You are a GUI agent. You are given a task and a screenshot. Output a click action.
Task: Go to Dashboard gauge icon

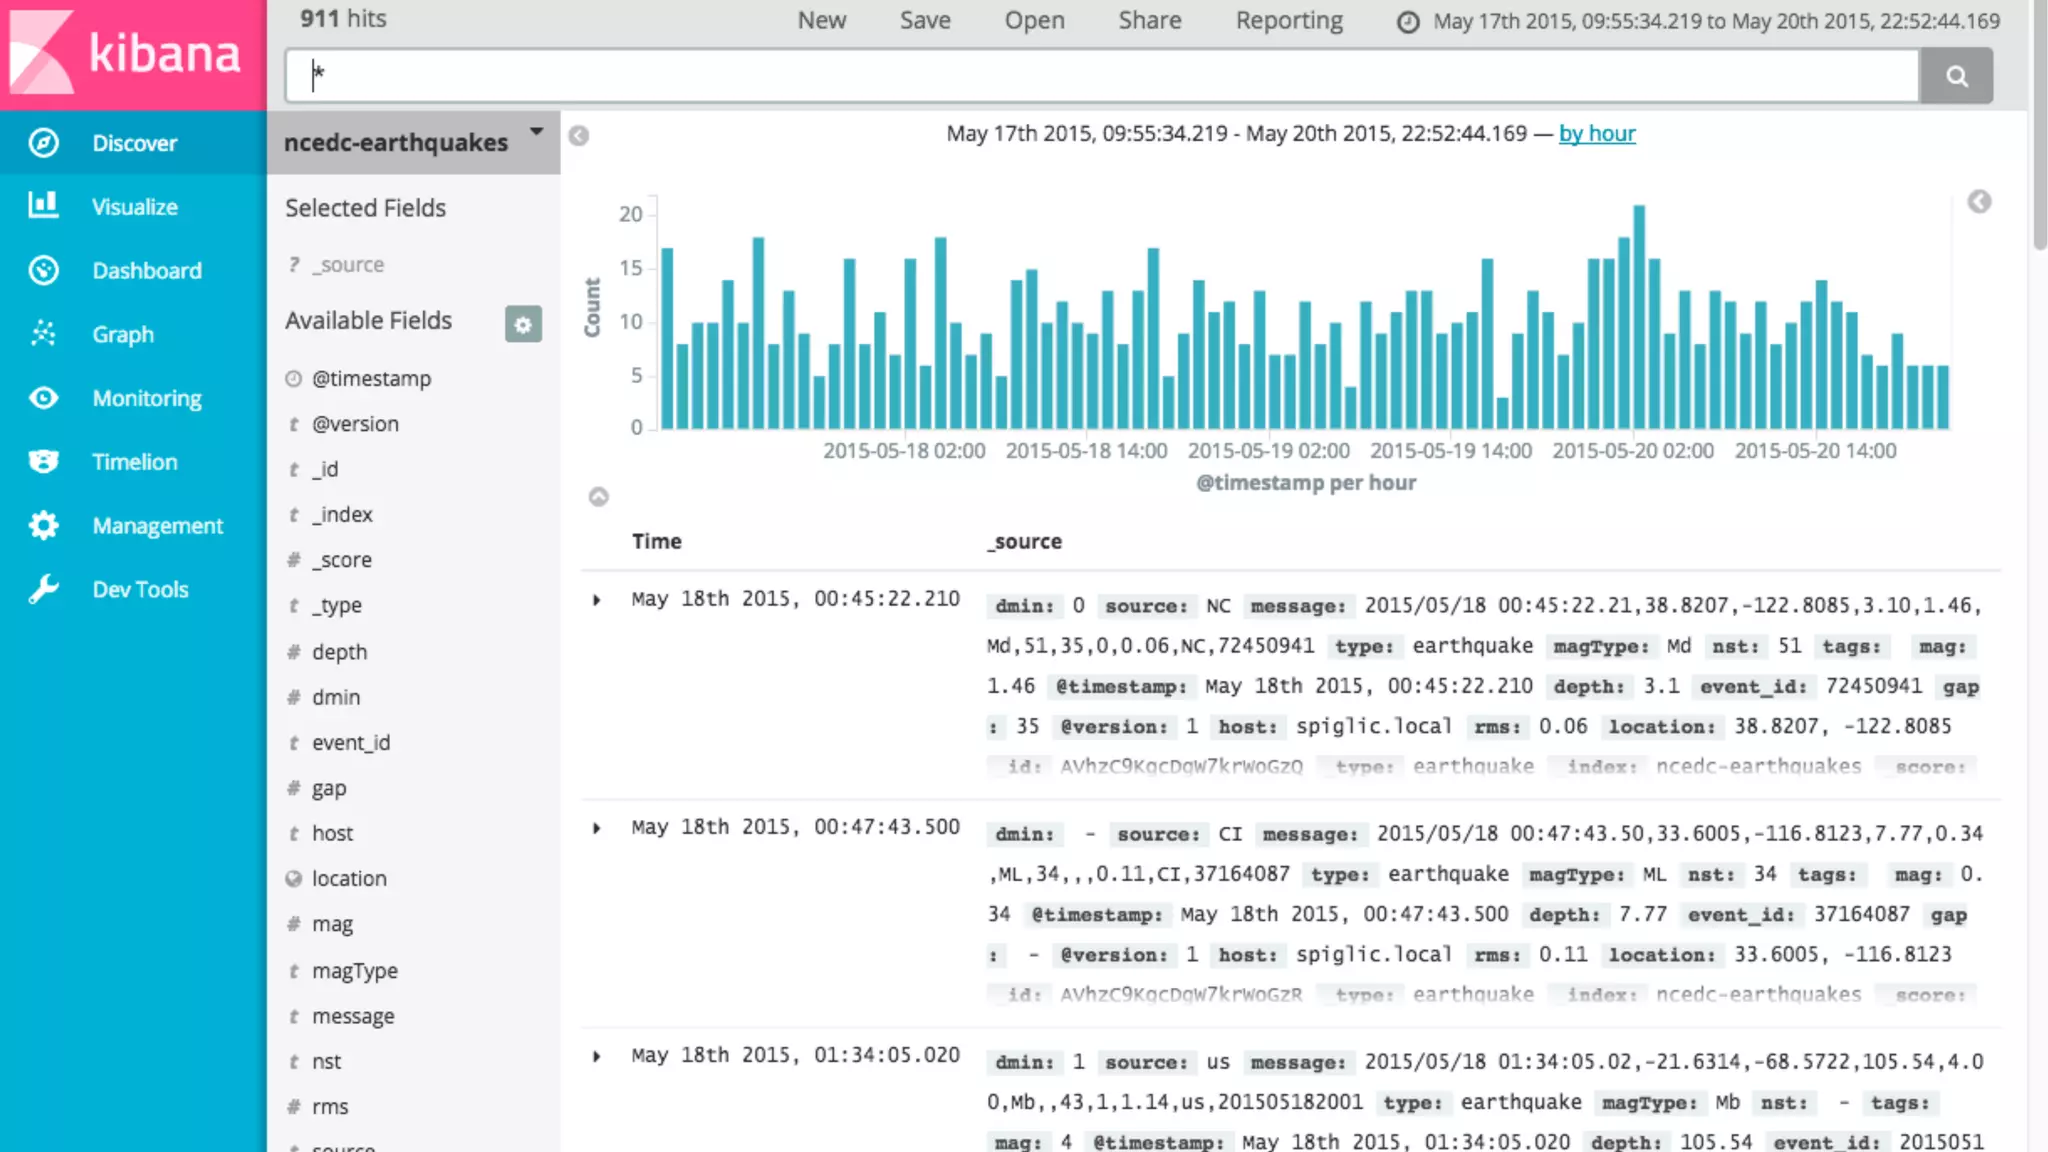(43, 270)
